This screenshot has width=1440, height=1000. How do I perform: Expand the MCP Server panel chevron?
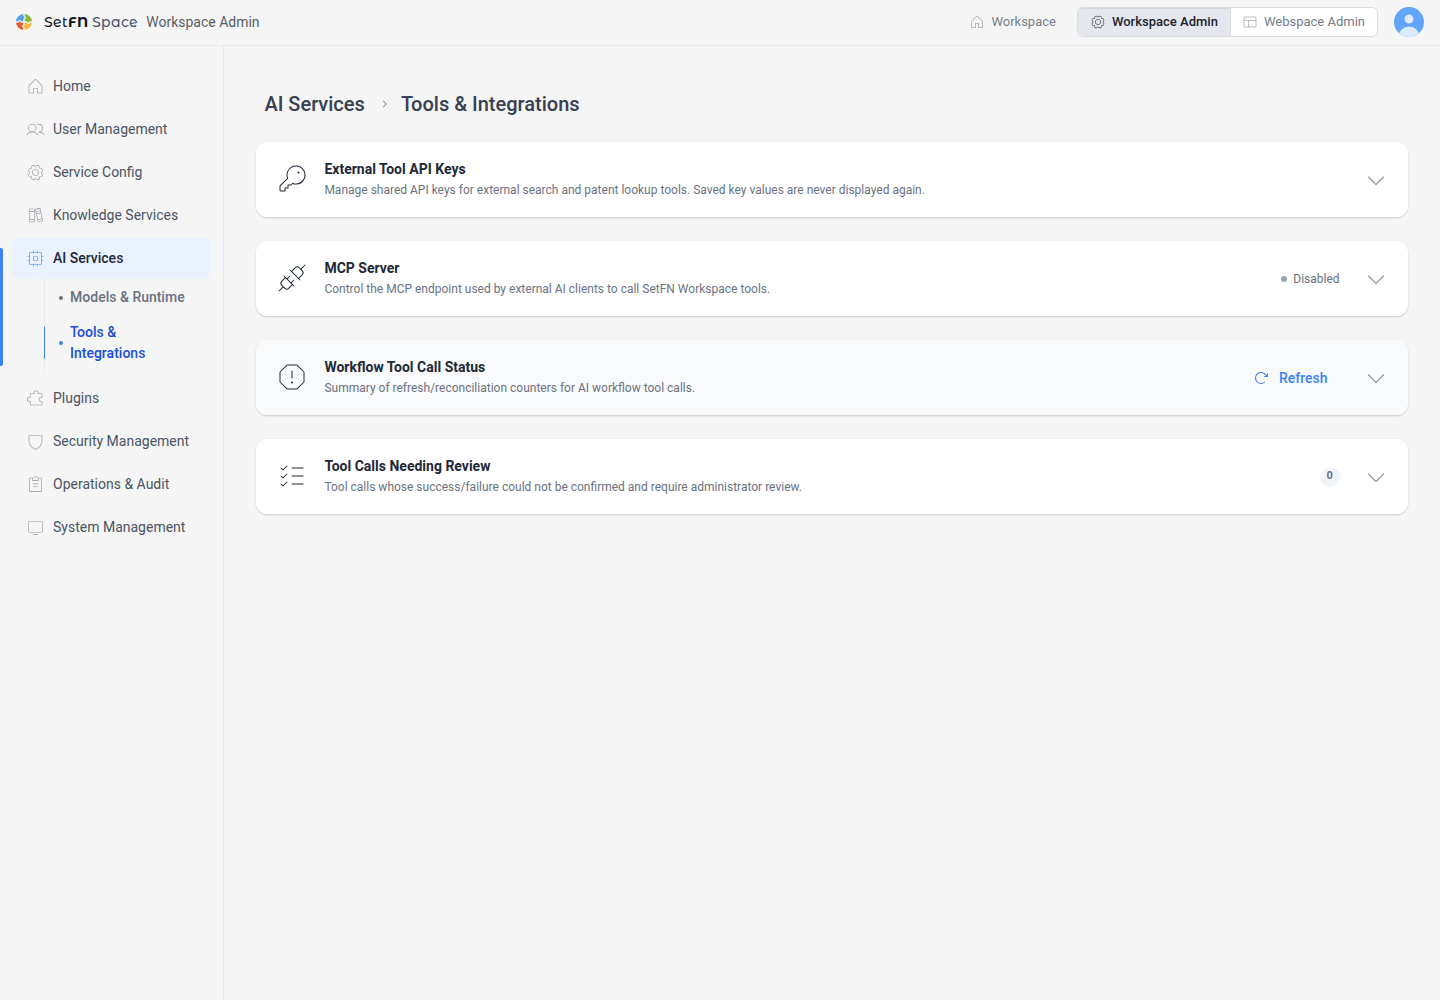[x=1376, y=279]
